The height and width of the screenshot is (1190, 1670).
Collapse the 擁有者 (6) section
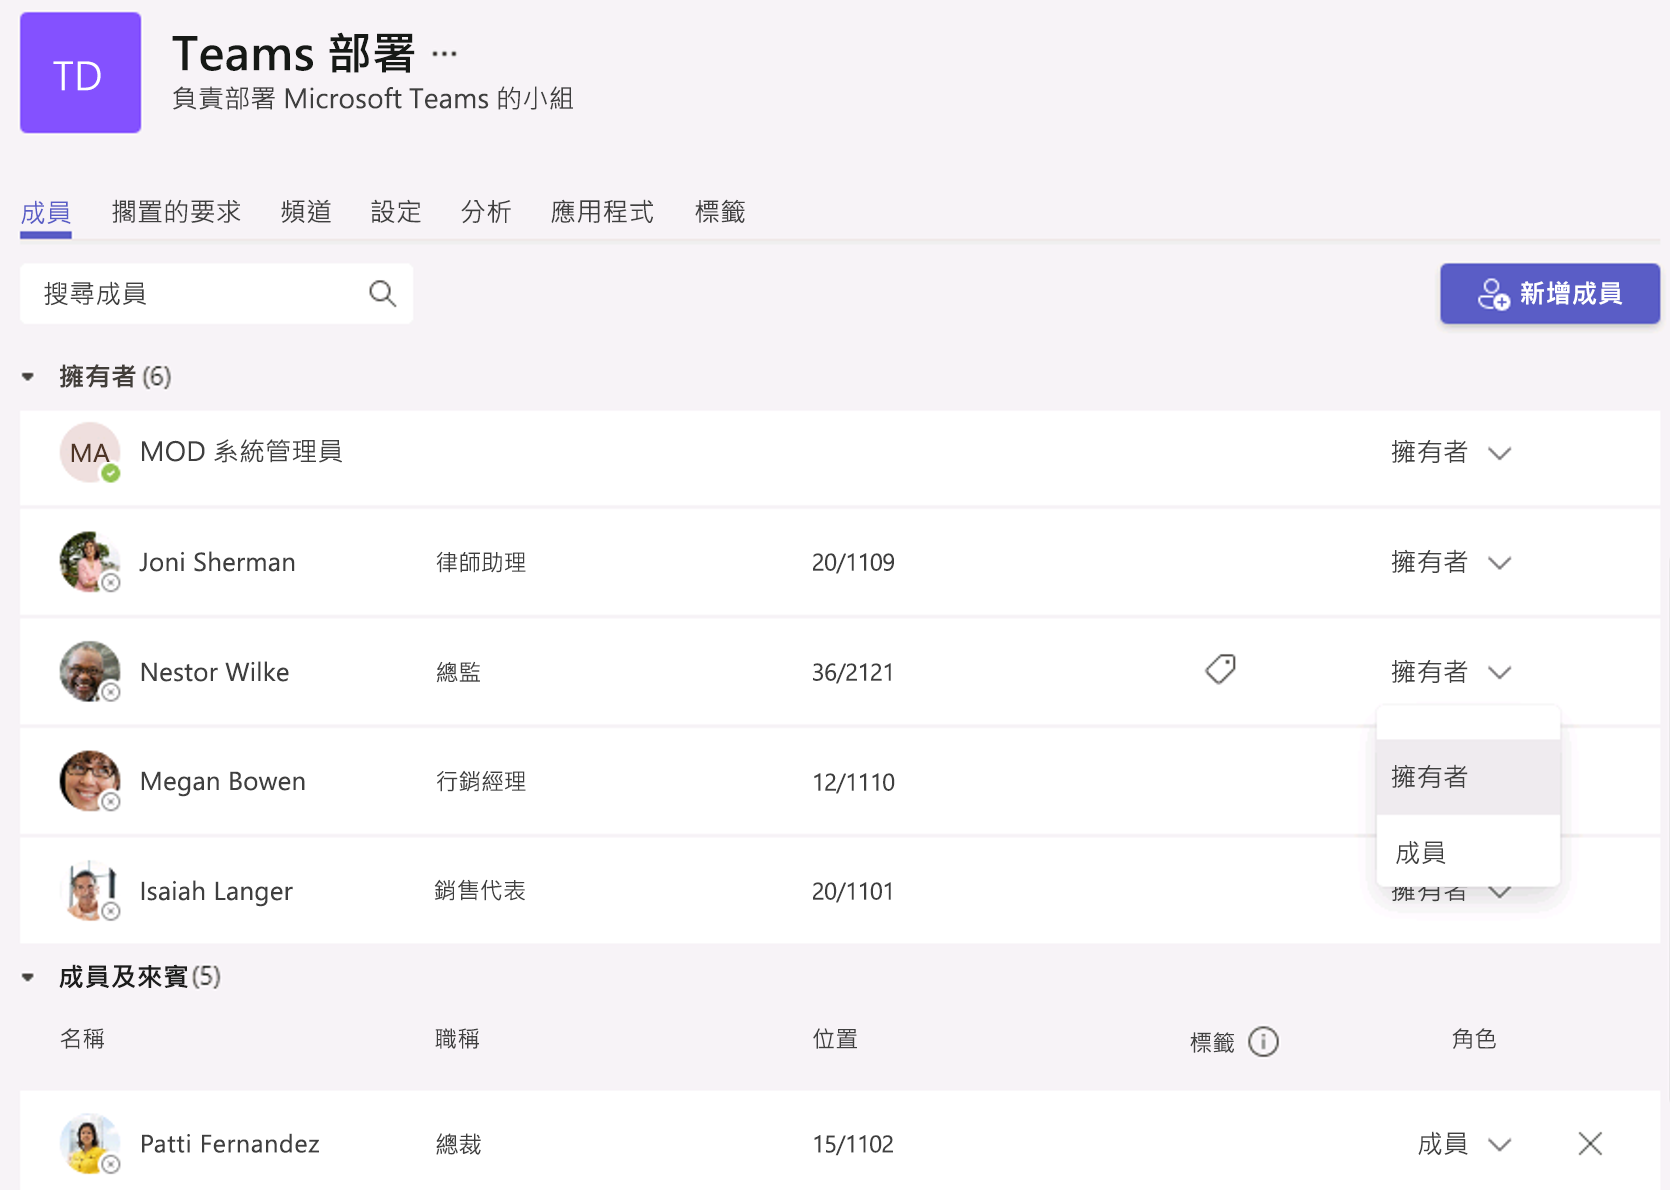[28, 377]
